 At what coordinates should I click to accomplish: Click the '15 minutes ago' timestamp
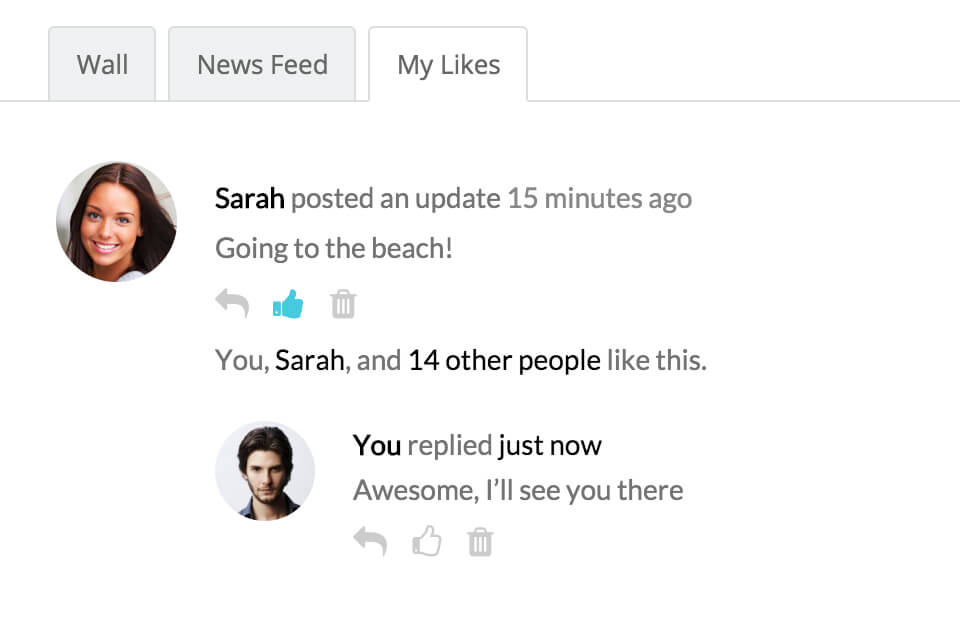pos(599,198)
